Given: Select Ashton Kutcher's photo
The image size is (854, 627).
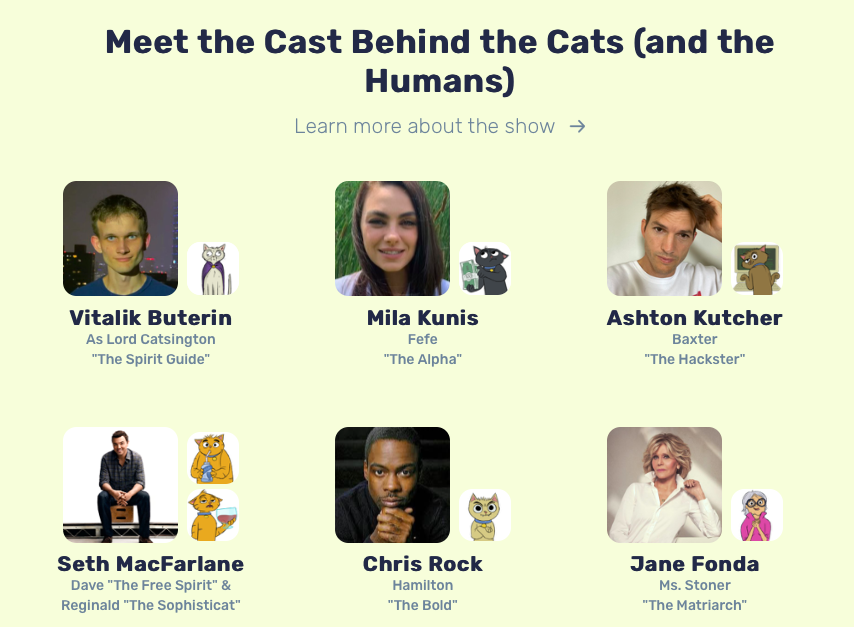Looking at the screenshot, I should coord(664,238).
